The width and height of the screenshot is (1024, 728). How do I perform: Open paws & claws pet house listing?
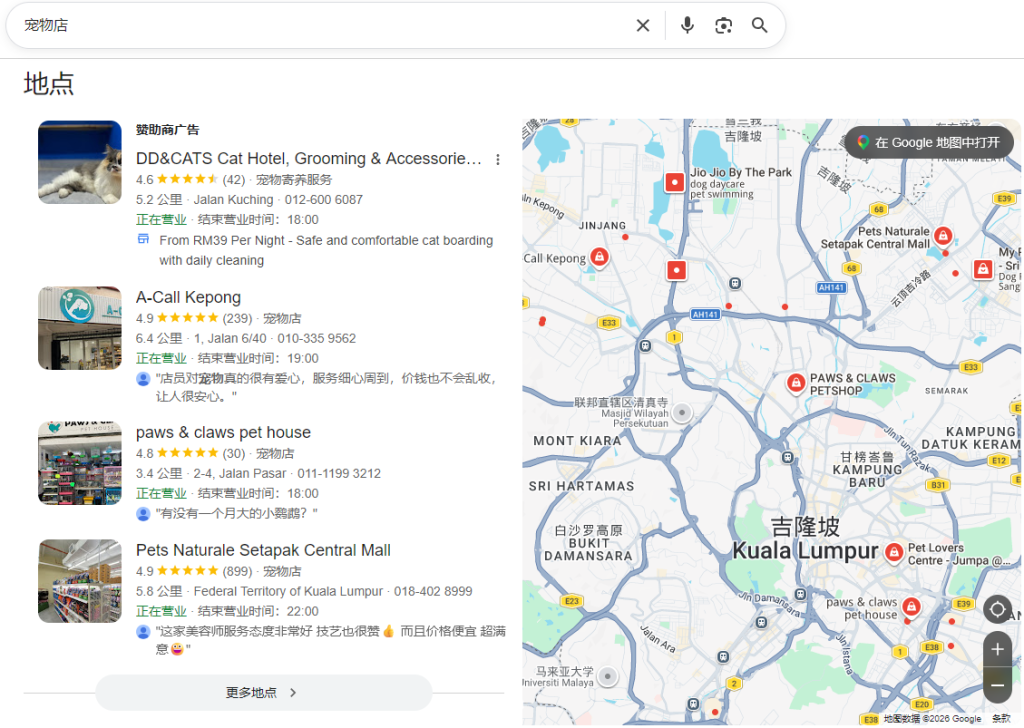[223, 432]
